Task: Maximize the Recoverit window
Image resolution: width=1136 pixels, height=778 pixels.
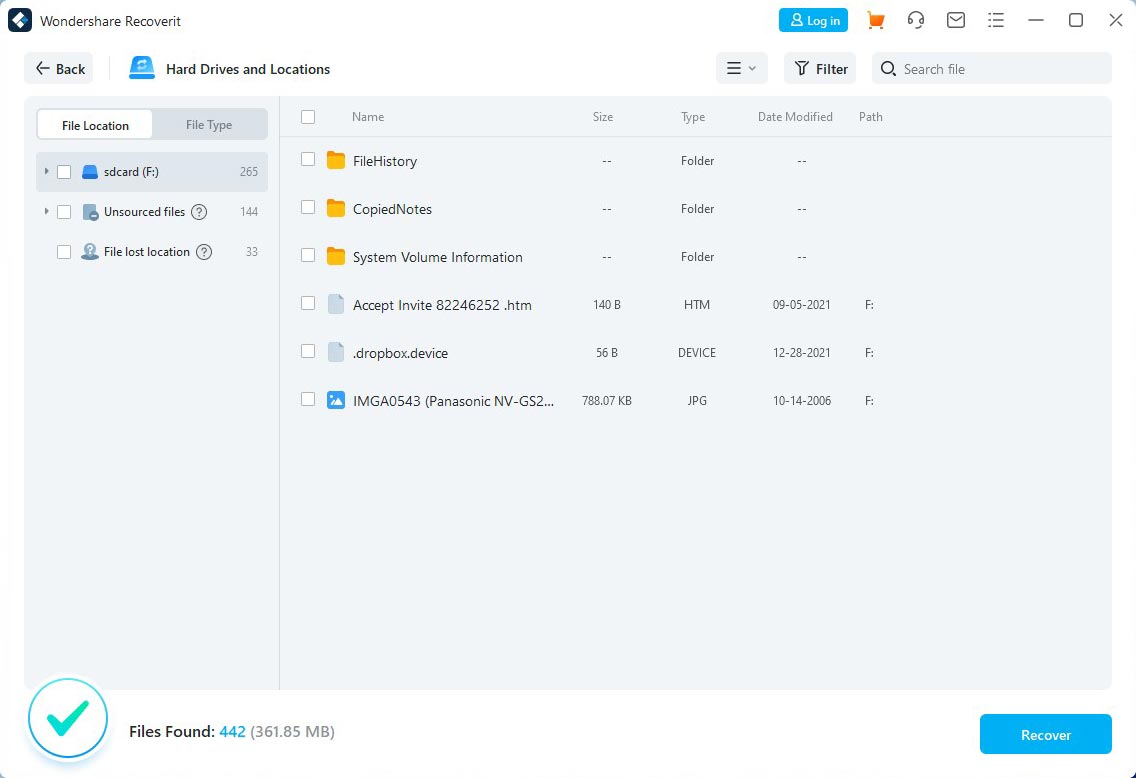Action: point(1076,20)
